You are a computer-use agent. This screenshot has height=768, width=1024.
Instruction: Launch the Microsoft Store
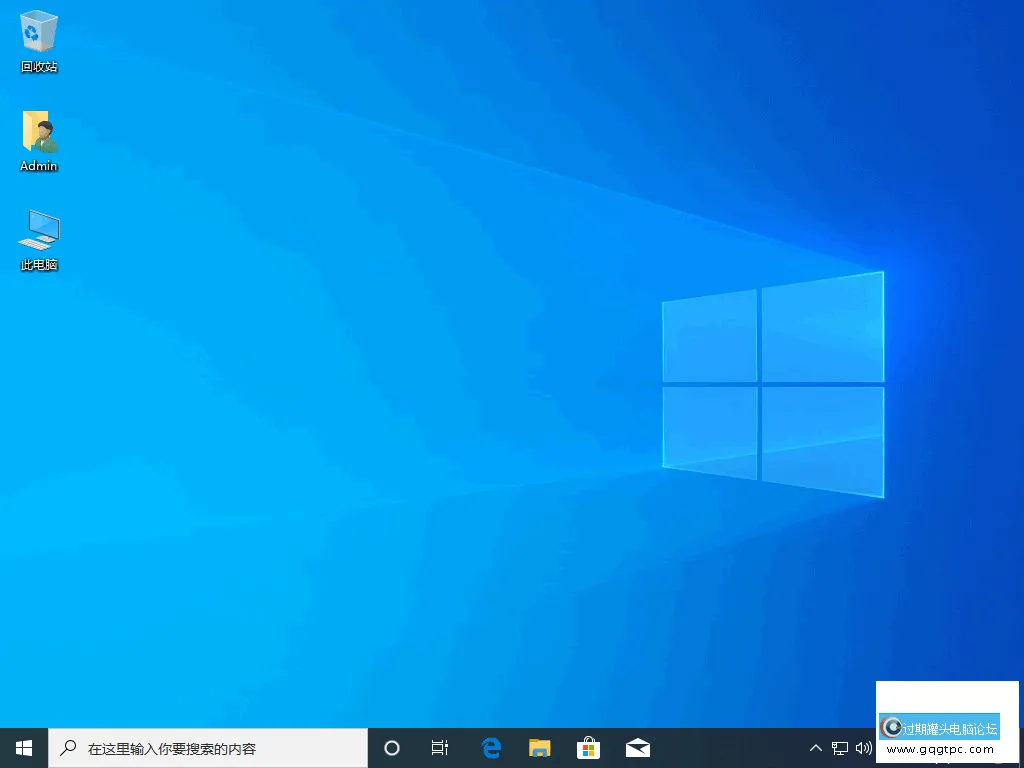[588, 747]
